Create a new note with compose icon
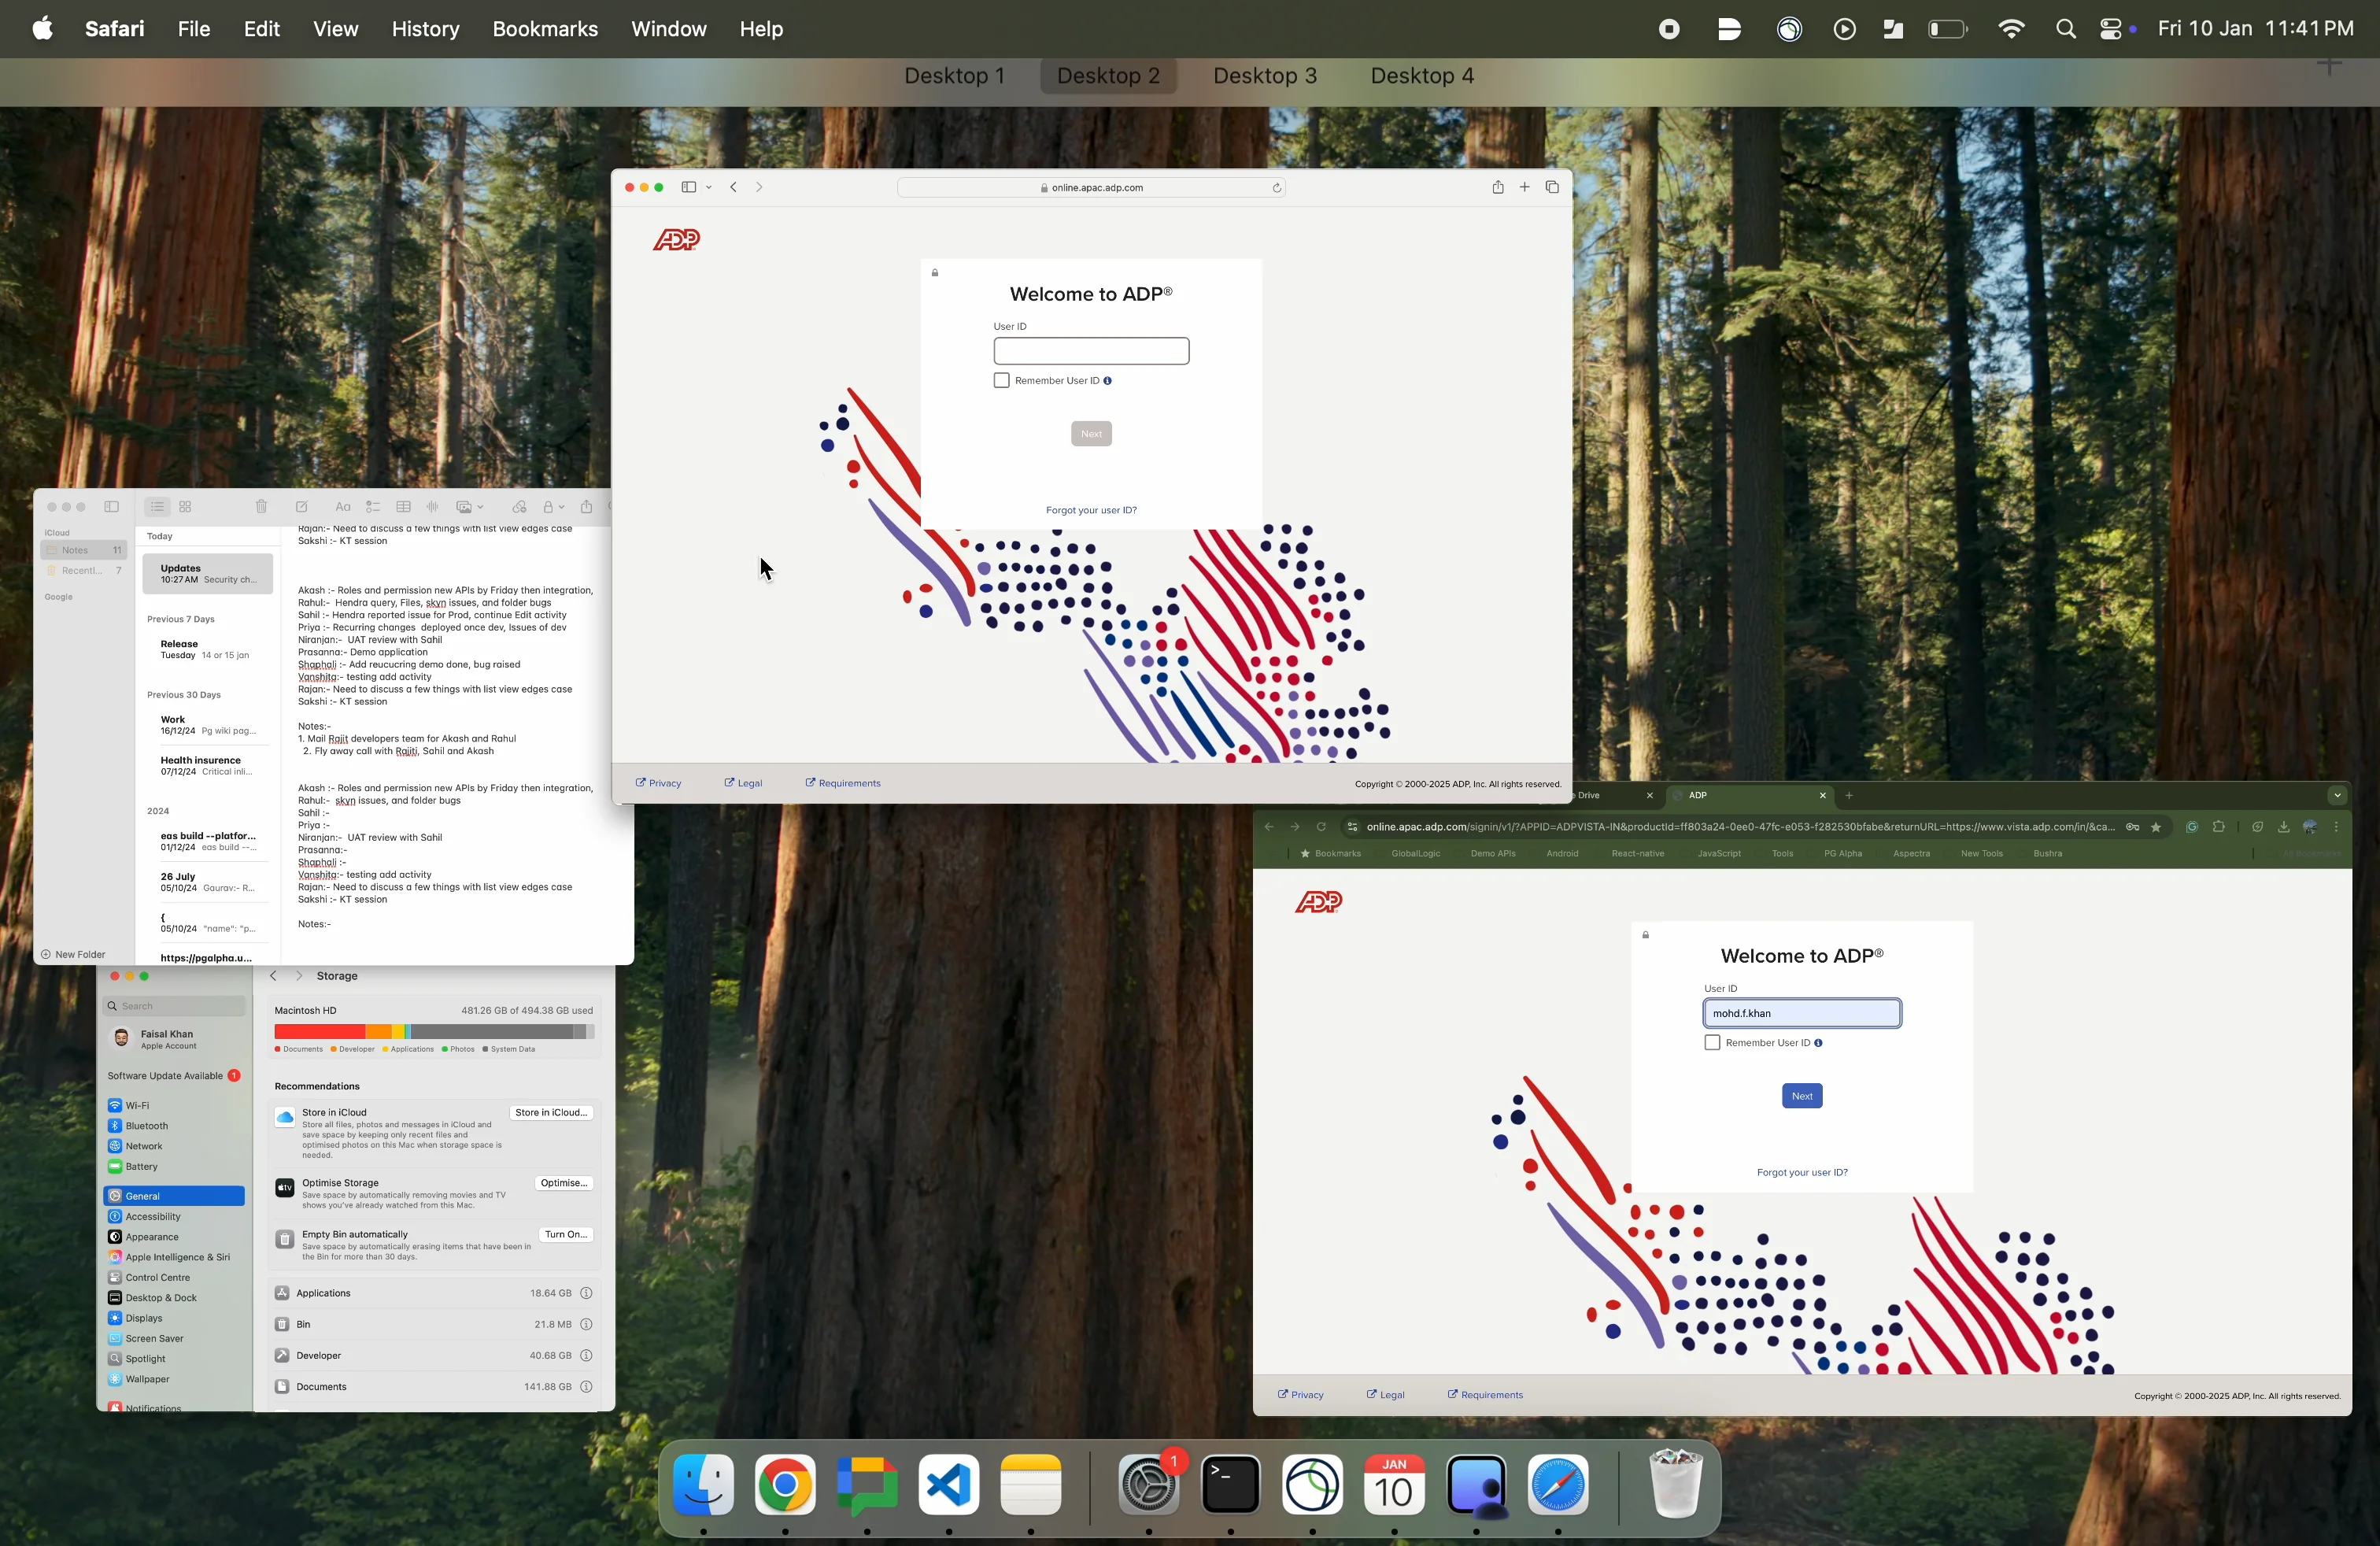The width and height of the screenshot is (2380, 1546). coord(302,507)
